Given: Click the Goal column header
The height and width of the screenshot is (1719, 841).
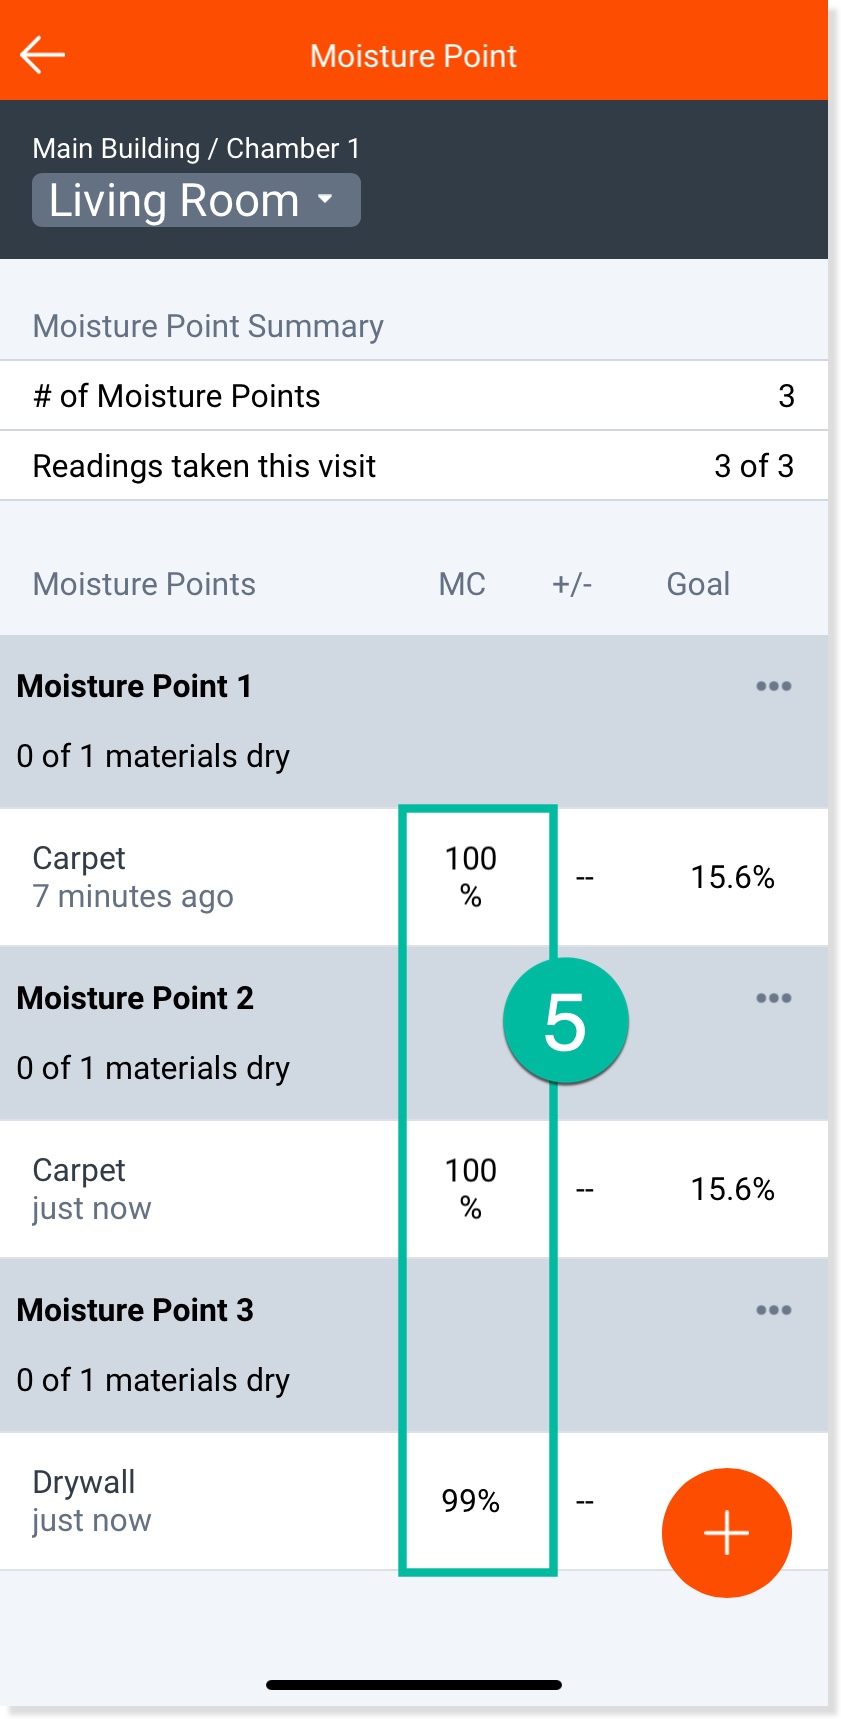Looking at the screenshot, I should coord(698,584).
